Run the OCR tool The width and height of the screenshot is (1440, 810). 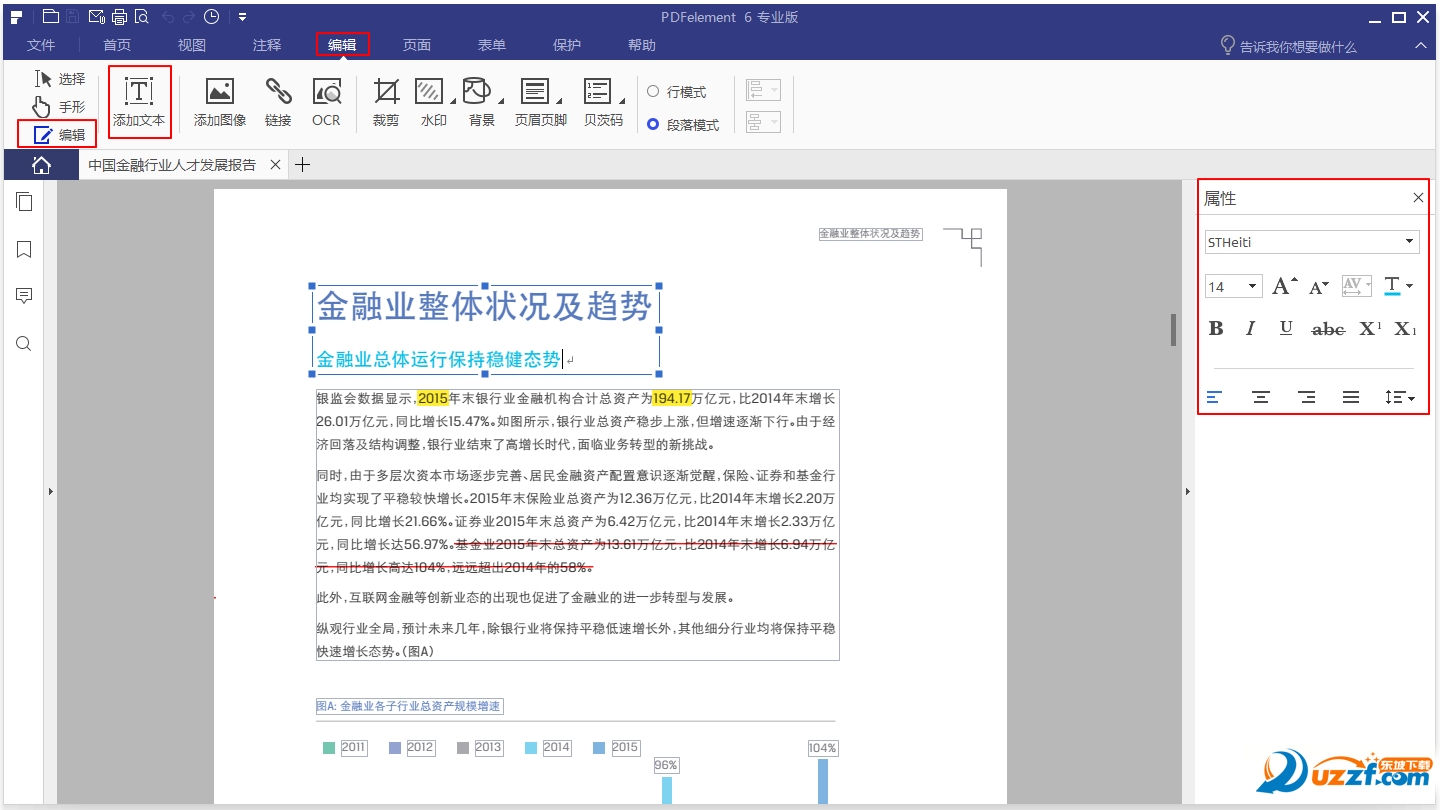[x=326, y=102]
